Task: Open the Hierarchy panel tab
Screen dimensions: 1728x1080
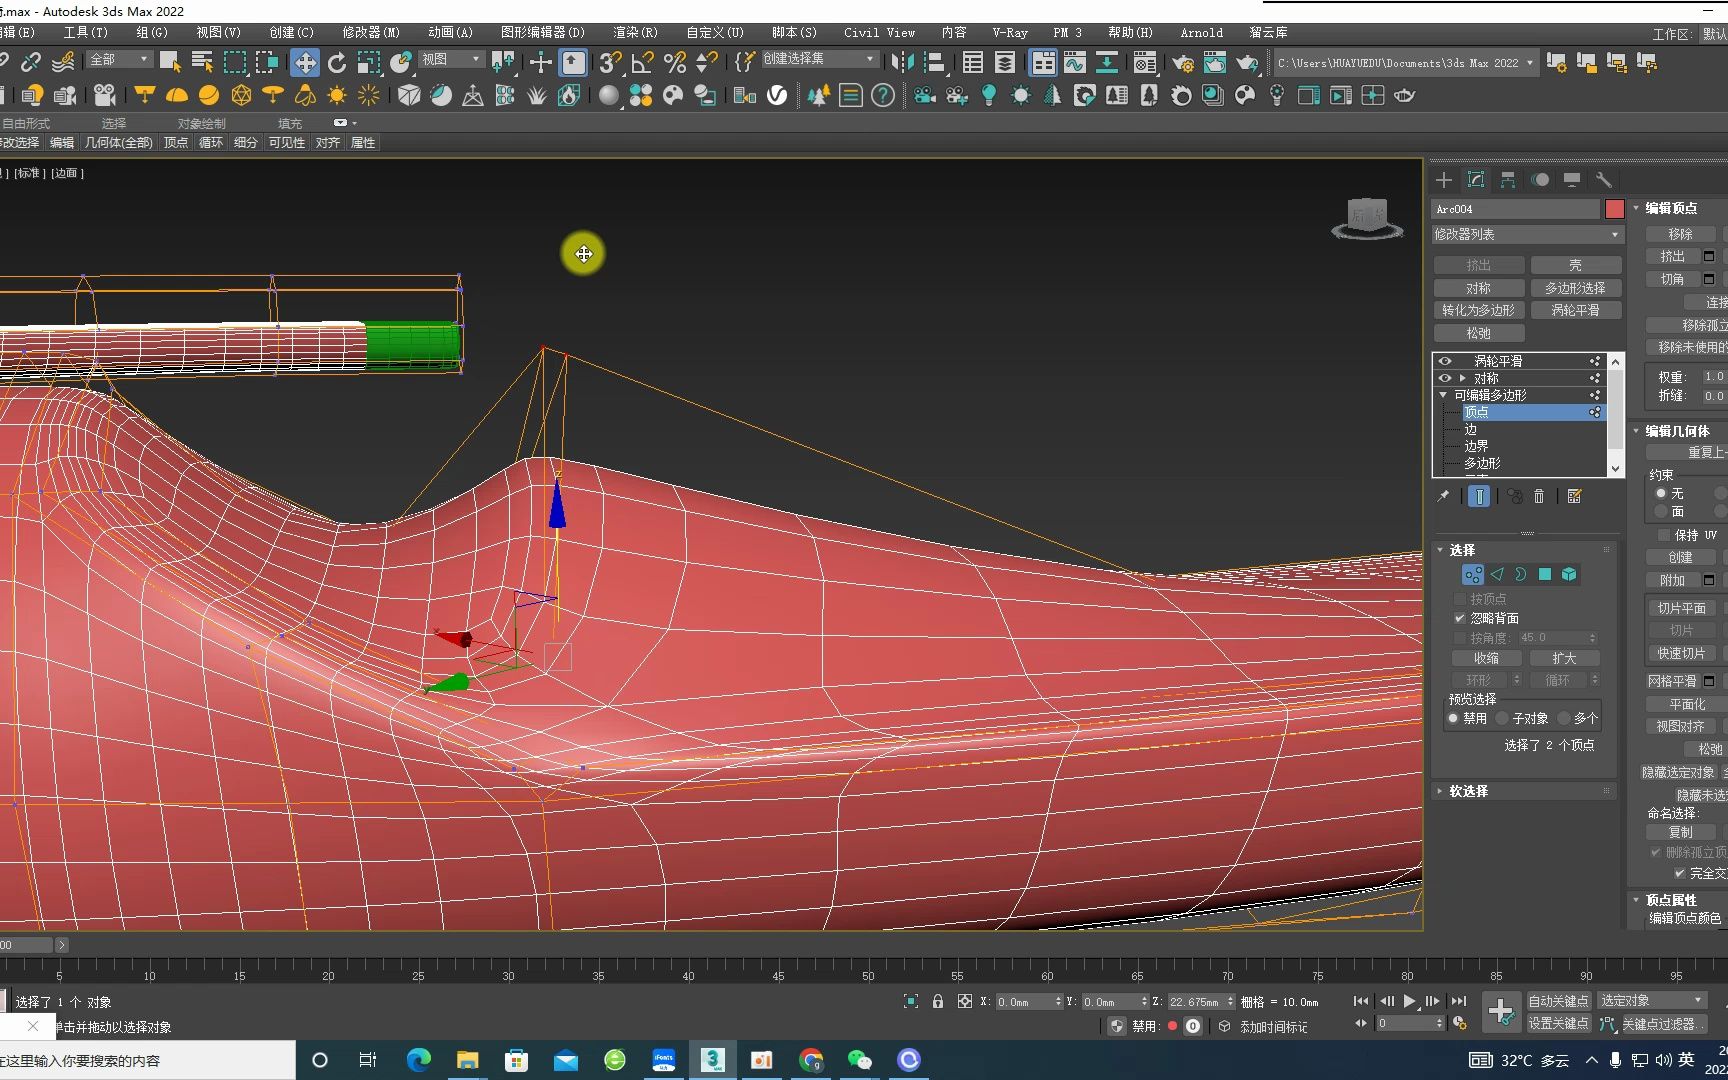Action: 1507,180
